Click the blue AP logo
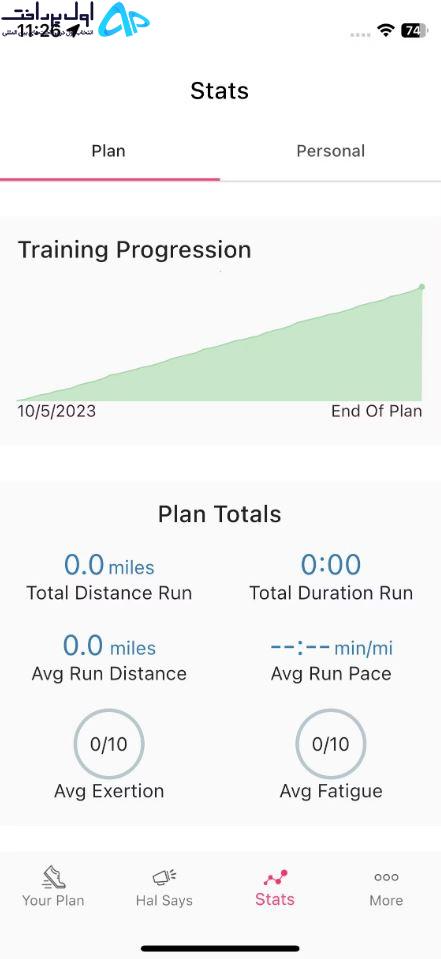 coord(124,20)
